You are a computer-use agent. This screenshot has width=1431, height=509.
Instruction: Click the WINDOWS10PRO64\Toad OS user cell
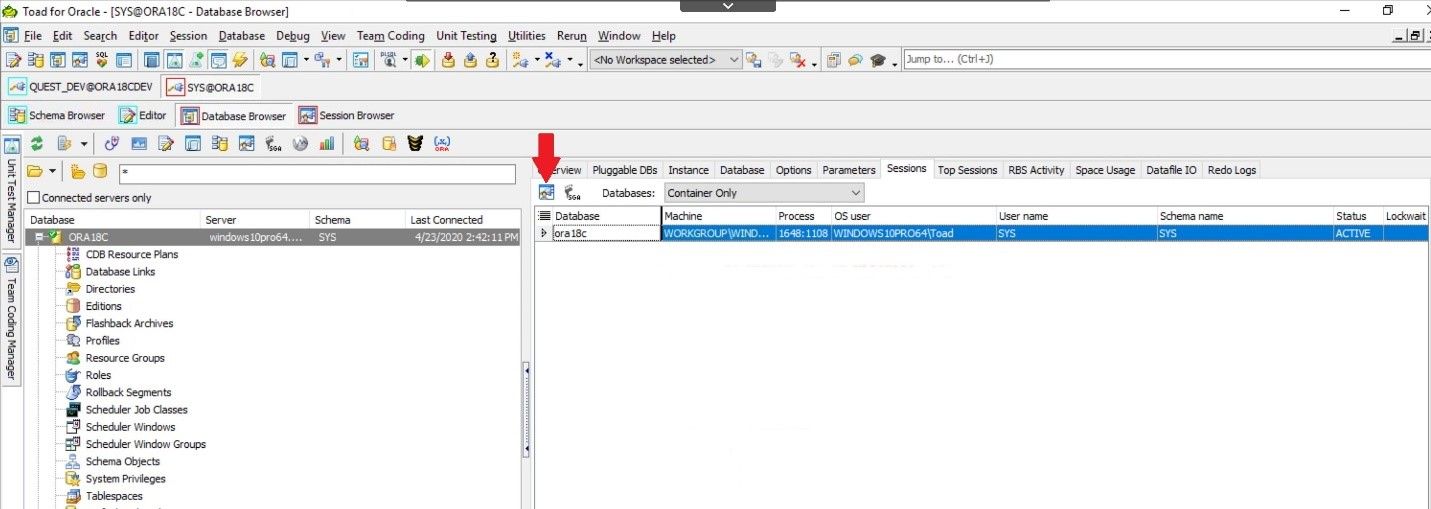(x=913, y=233)
